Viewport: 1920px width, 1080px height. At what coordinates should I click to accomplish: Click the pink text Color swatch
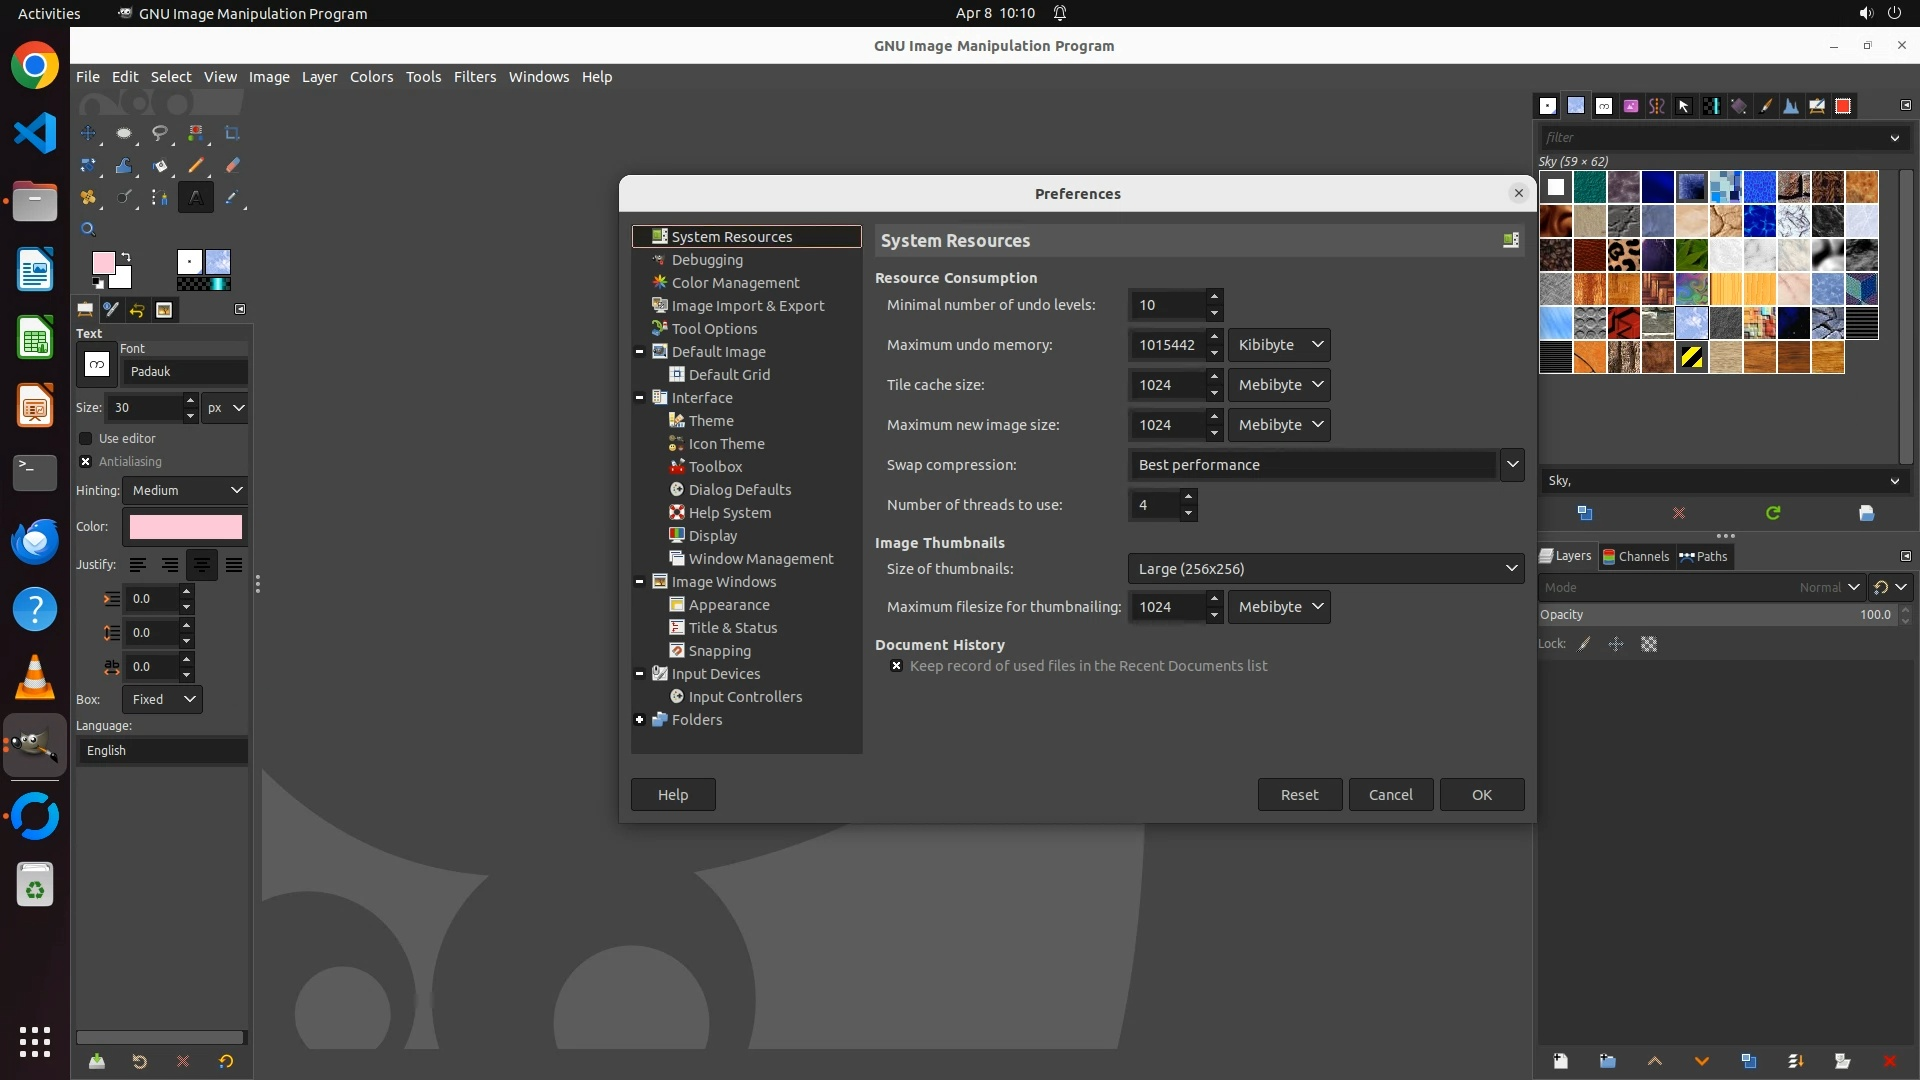pos(185,527)
